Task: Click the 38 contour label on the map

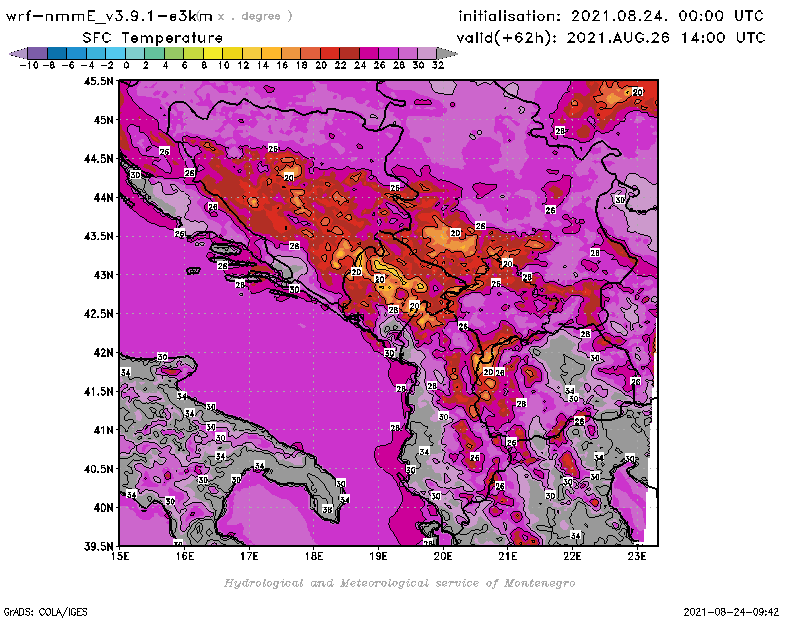Action: (x=328, y=510)
